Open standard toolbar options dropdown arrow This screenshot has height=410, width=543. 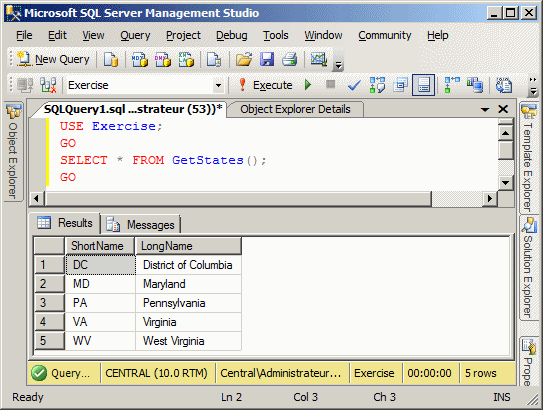point(338,65)
